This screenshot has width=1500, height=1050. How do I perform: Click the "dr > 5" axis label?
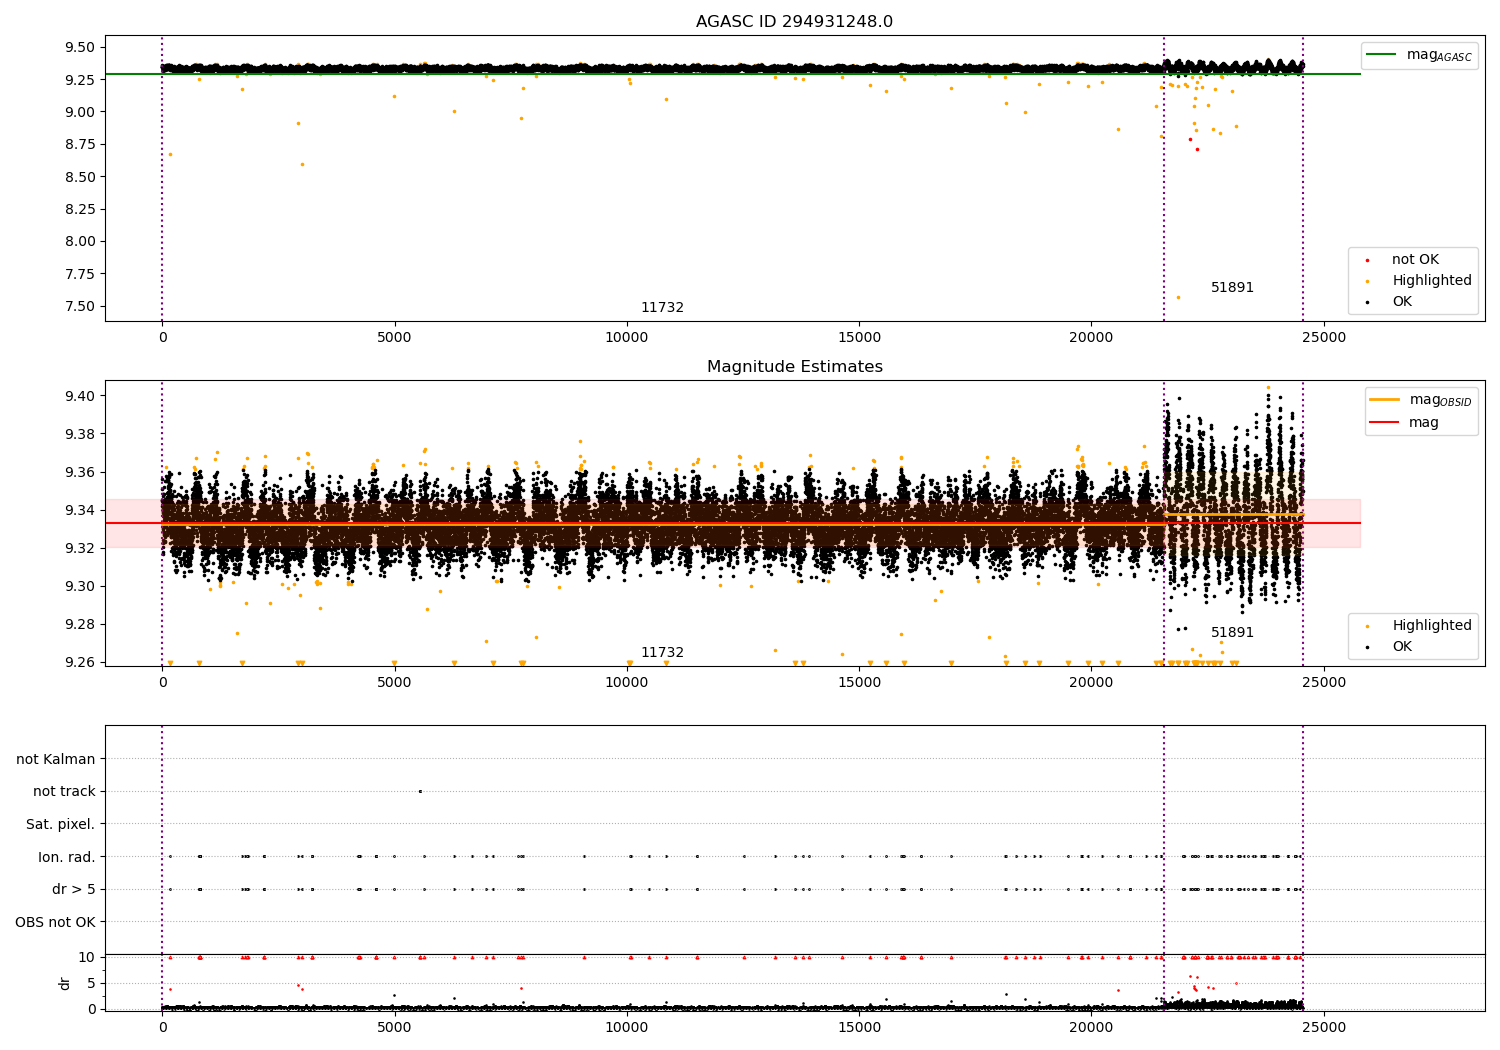[x=74, y=889]
